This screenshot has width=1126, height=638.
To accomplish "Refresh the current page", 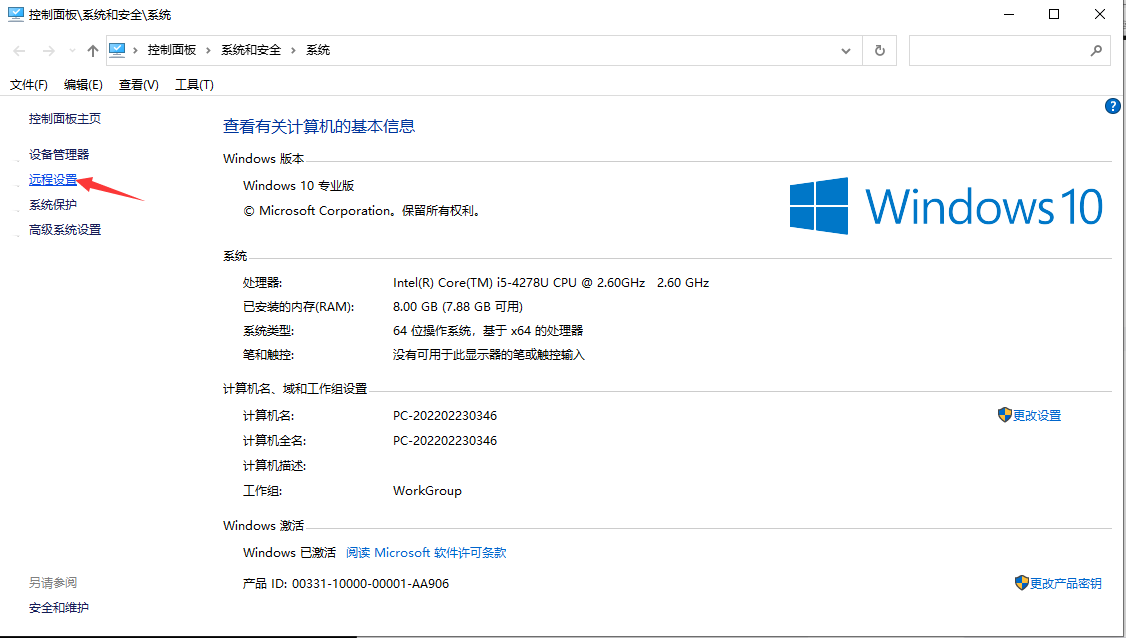I will (880, 50).
